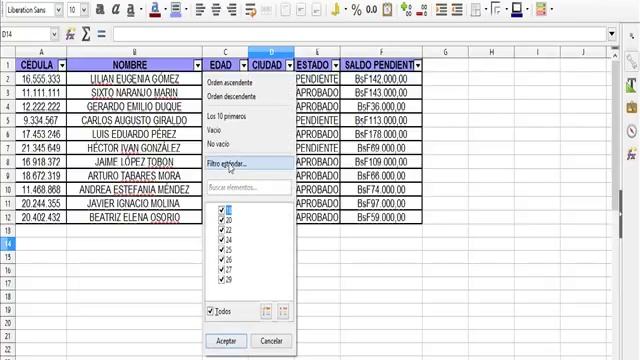Uncheck value 29 in filter list
The image size is (640, 360).
click(222, 280)
